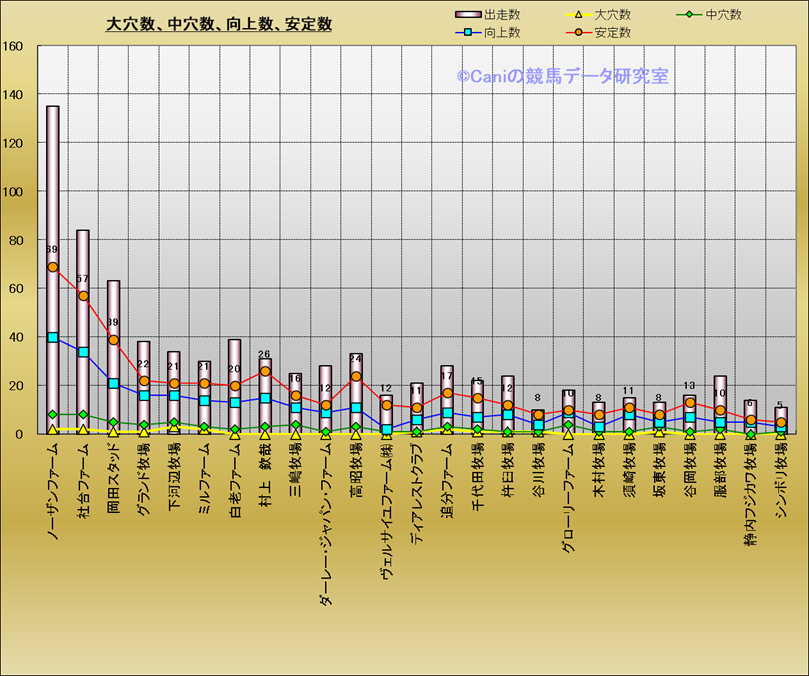This screenshot has height=676, width=809.
Task: Click the Caniの競馬データ研究室 watermark text
Action: pyautogui.click(x=563, y=76)
